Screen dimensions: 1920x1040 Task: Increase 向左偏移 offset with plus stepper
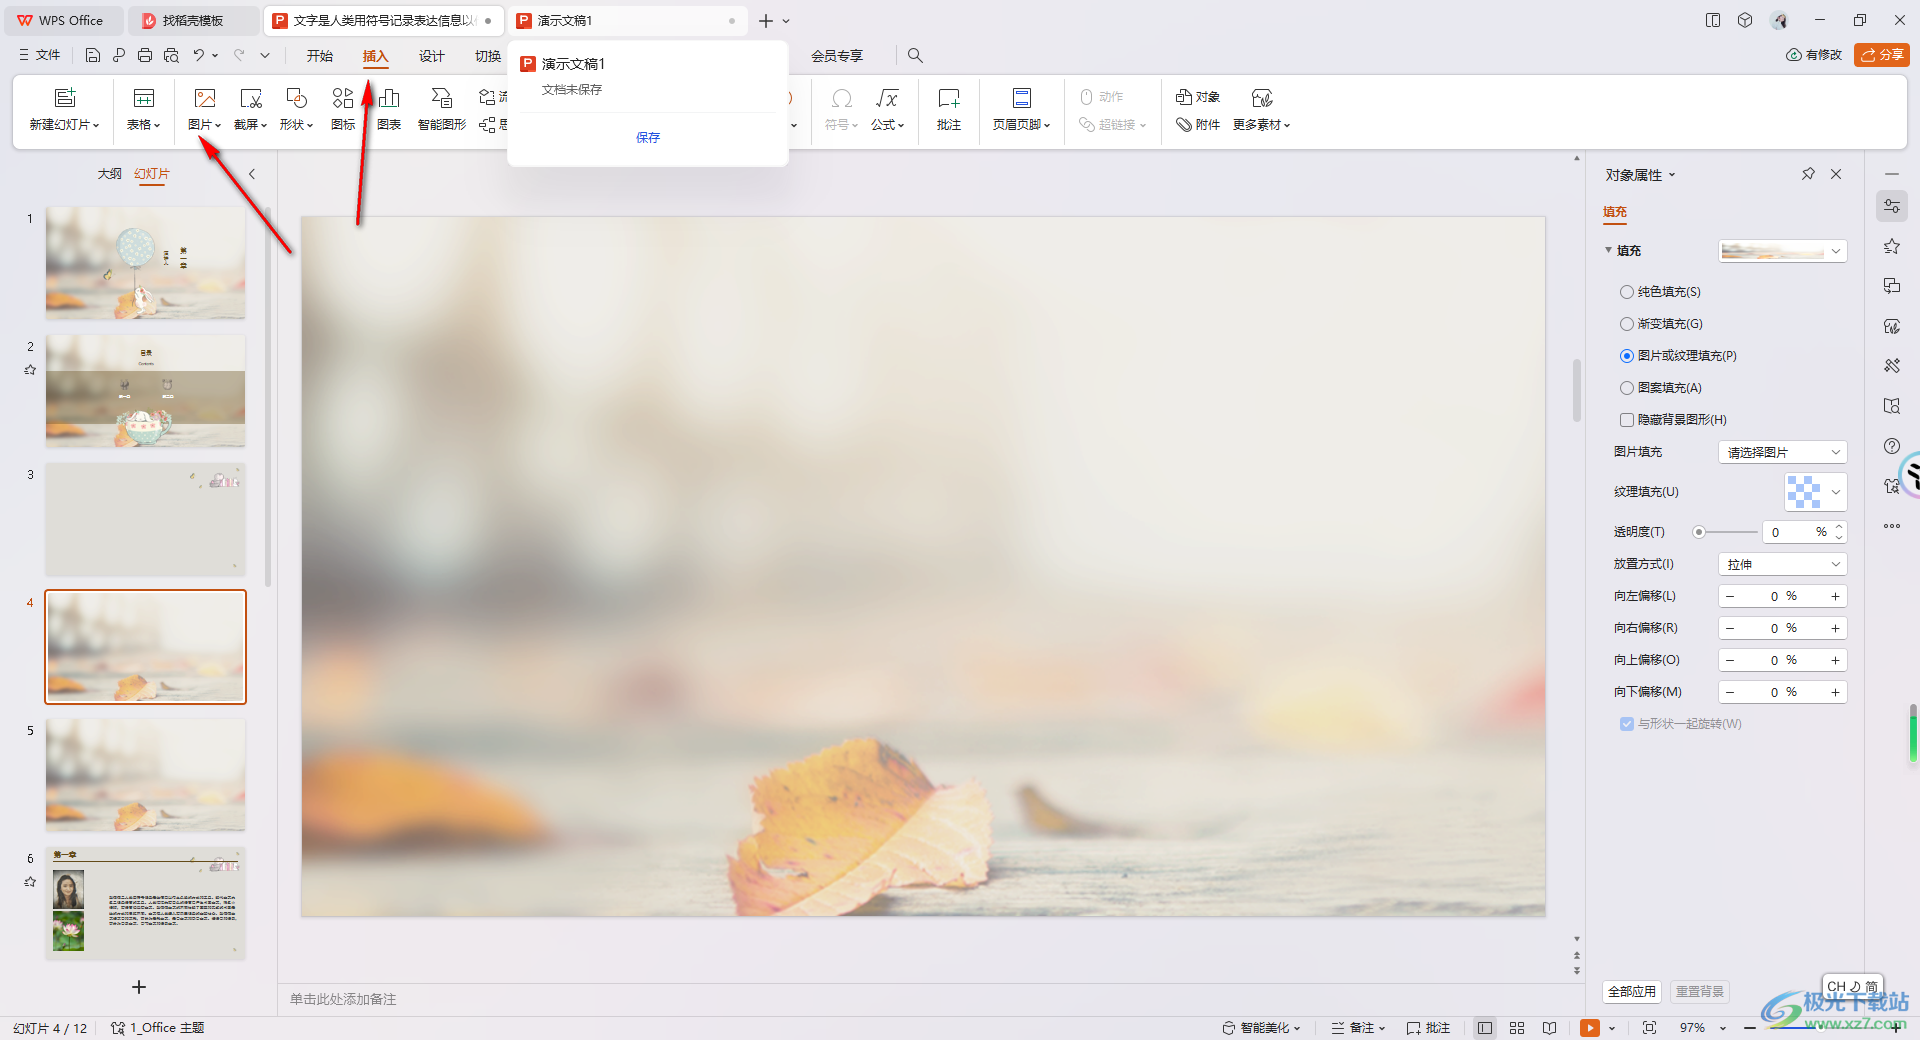pyautogui.click(x=1835, y=596)
